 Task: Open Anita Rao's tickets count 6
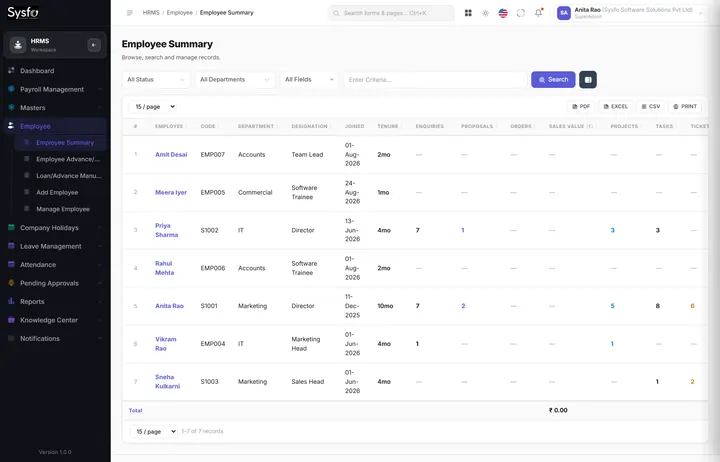click(x=692, y=306)
